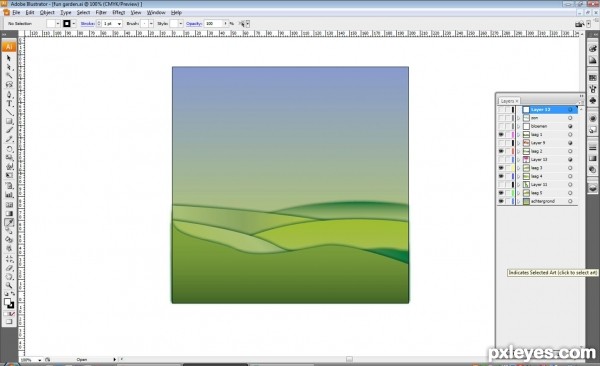Hide the laag 2 layer
Image resolution: width=600 pixels, height=366 pixels.
click(x=501, y=151)
